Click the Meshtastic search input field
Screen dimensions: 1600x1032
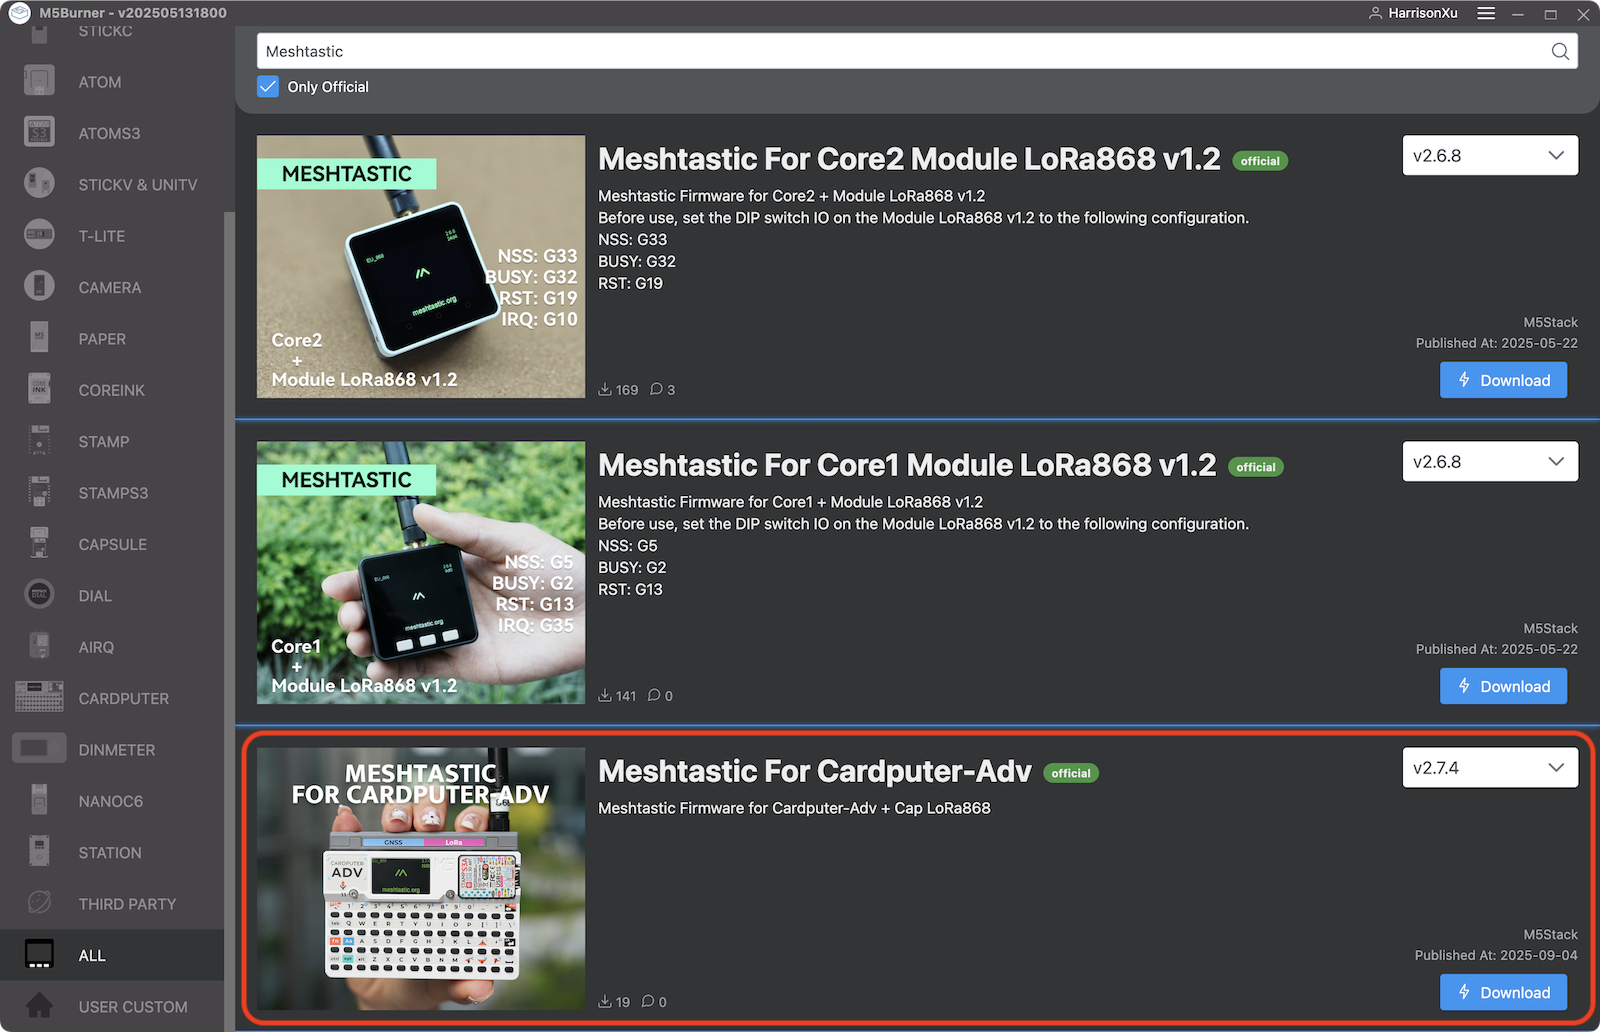pyautogui.click(x=917, y=51)
